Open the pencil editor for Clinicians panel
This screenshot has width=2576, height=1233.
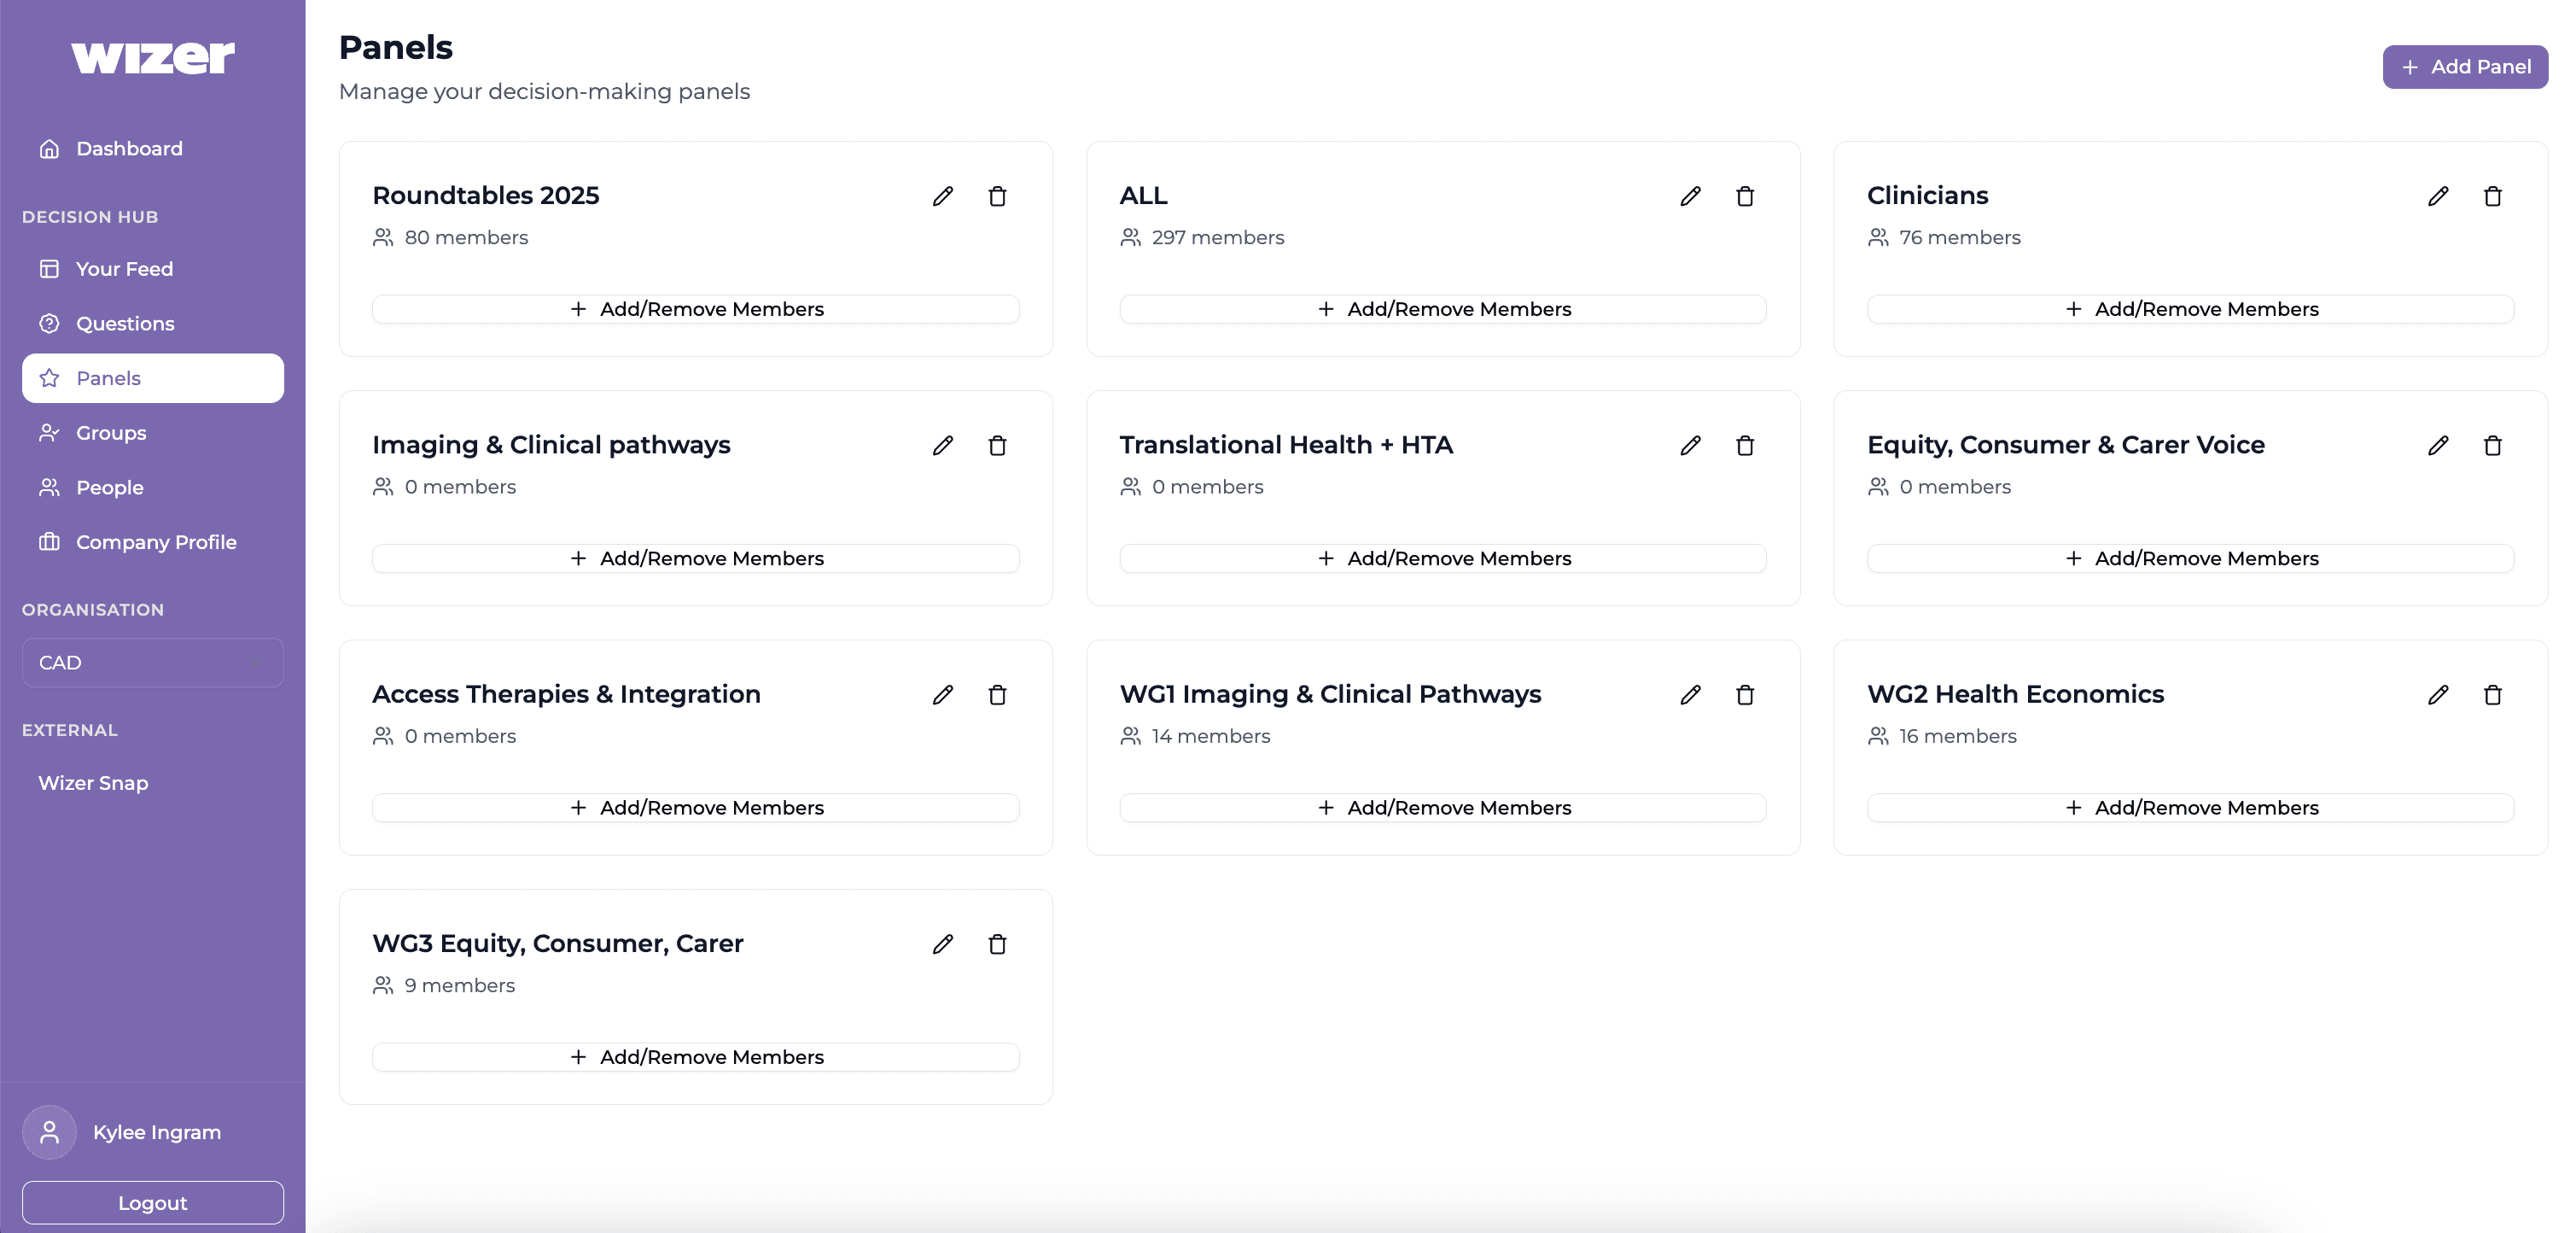click(x=2437, y=197)
